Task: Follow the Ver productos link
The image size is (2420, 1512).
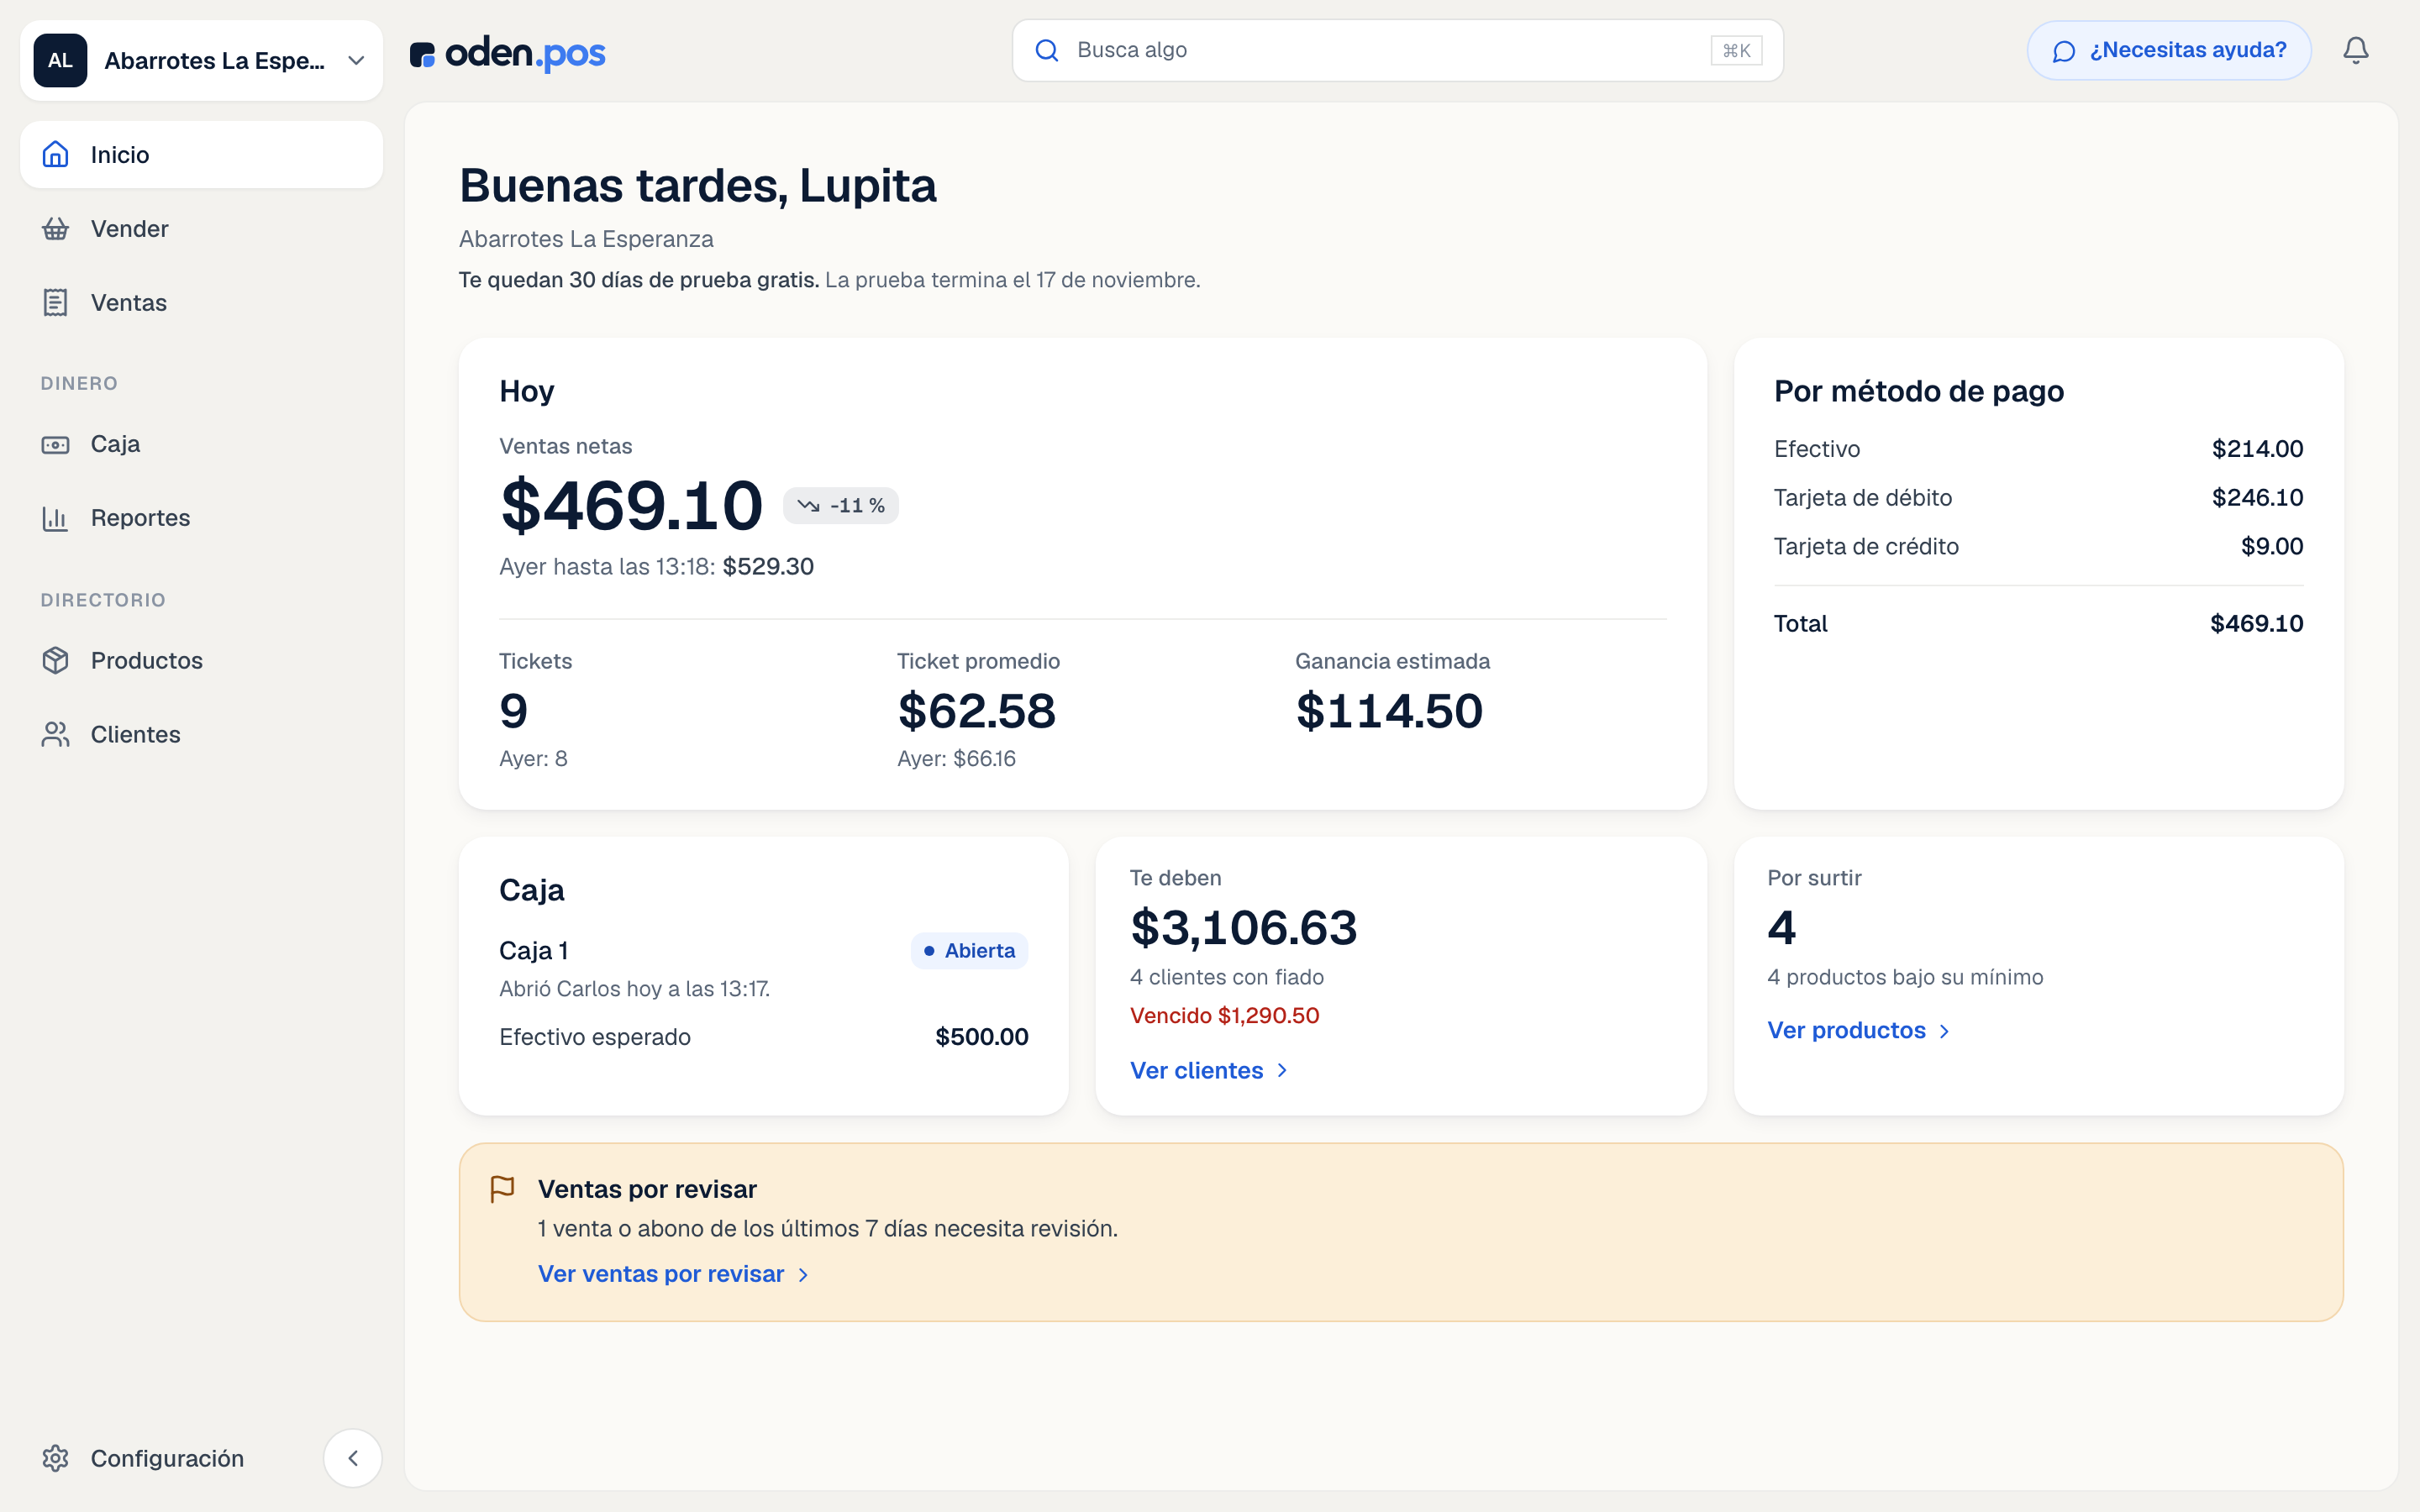Action: [x=1859, y=1030]
